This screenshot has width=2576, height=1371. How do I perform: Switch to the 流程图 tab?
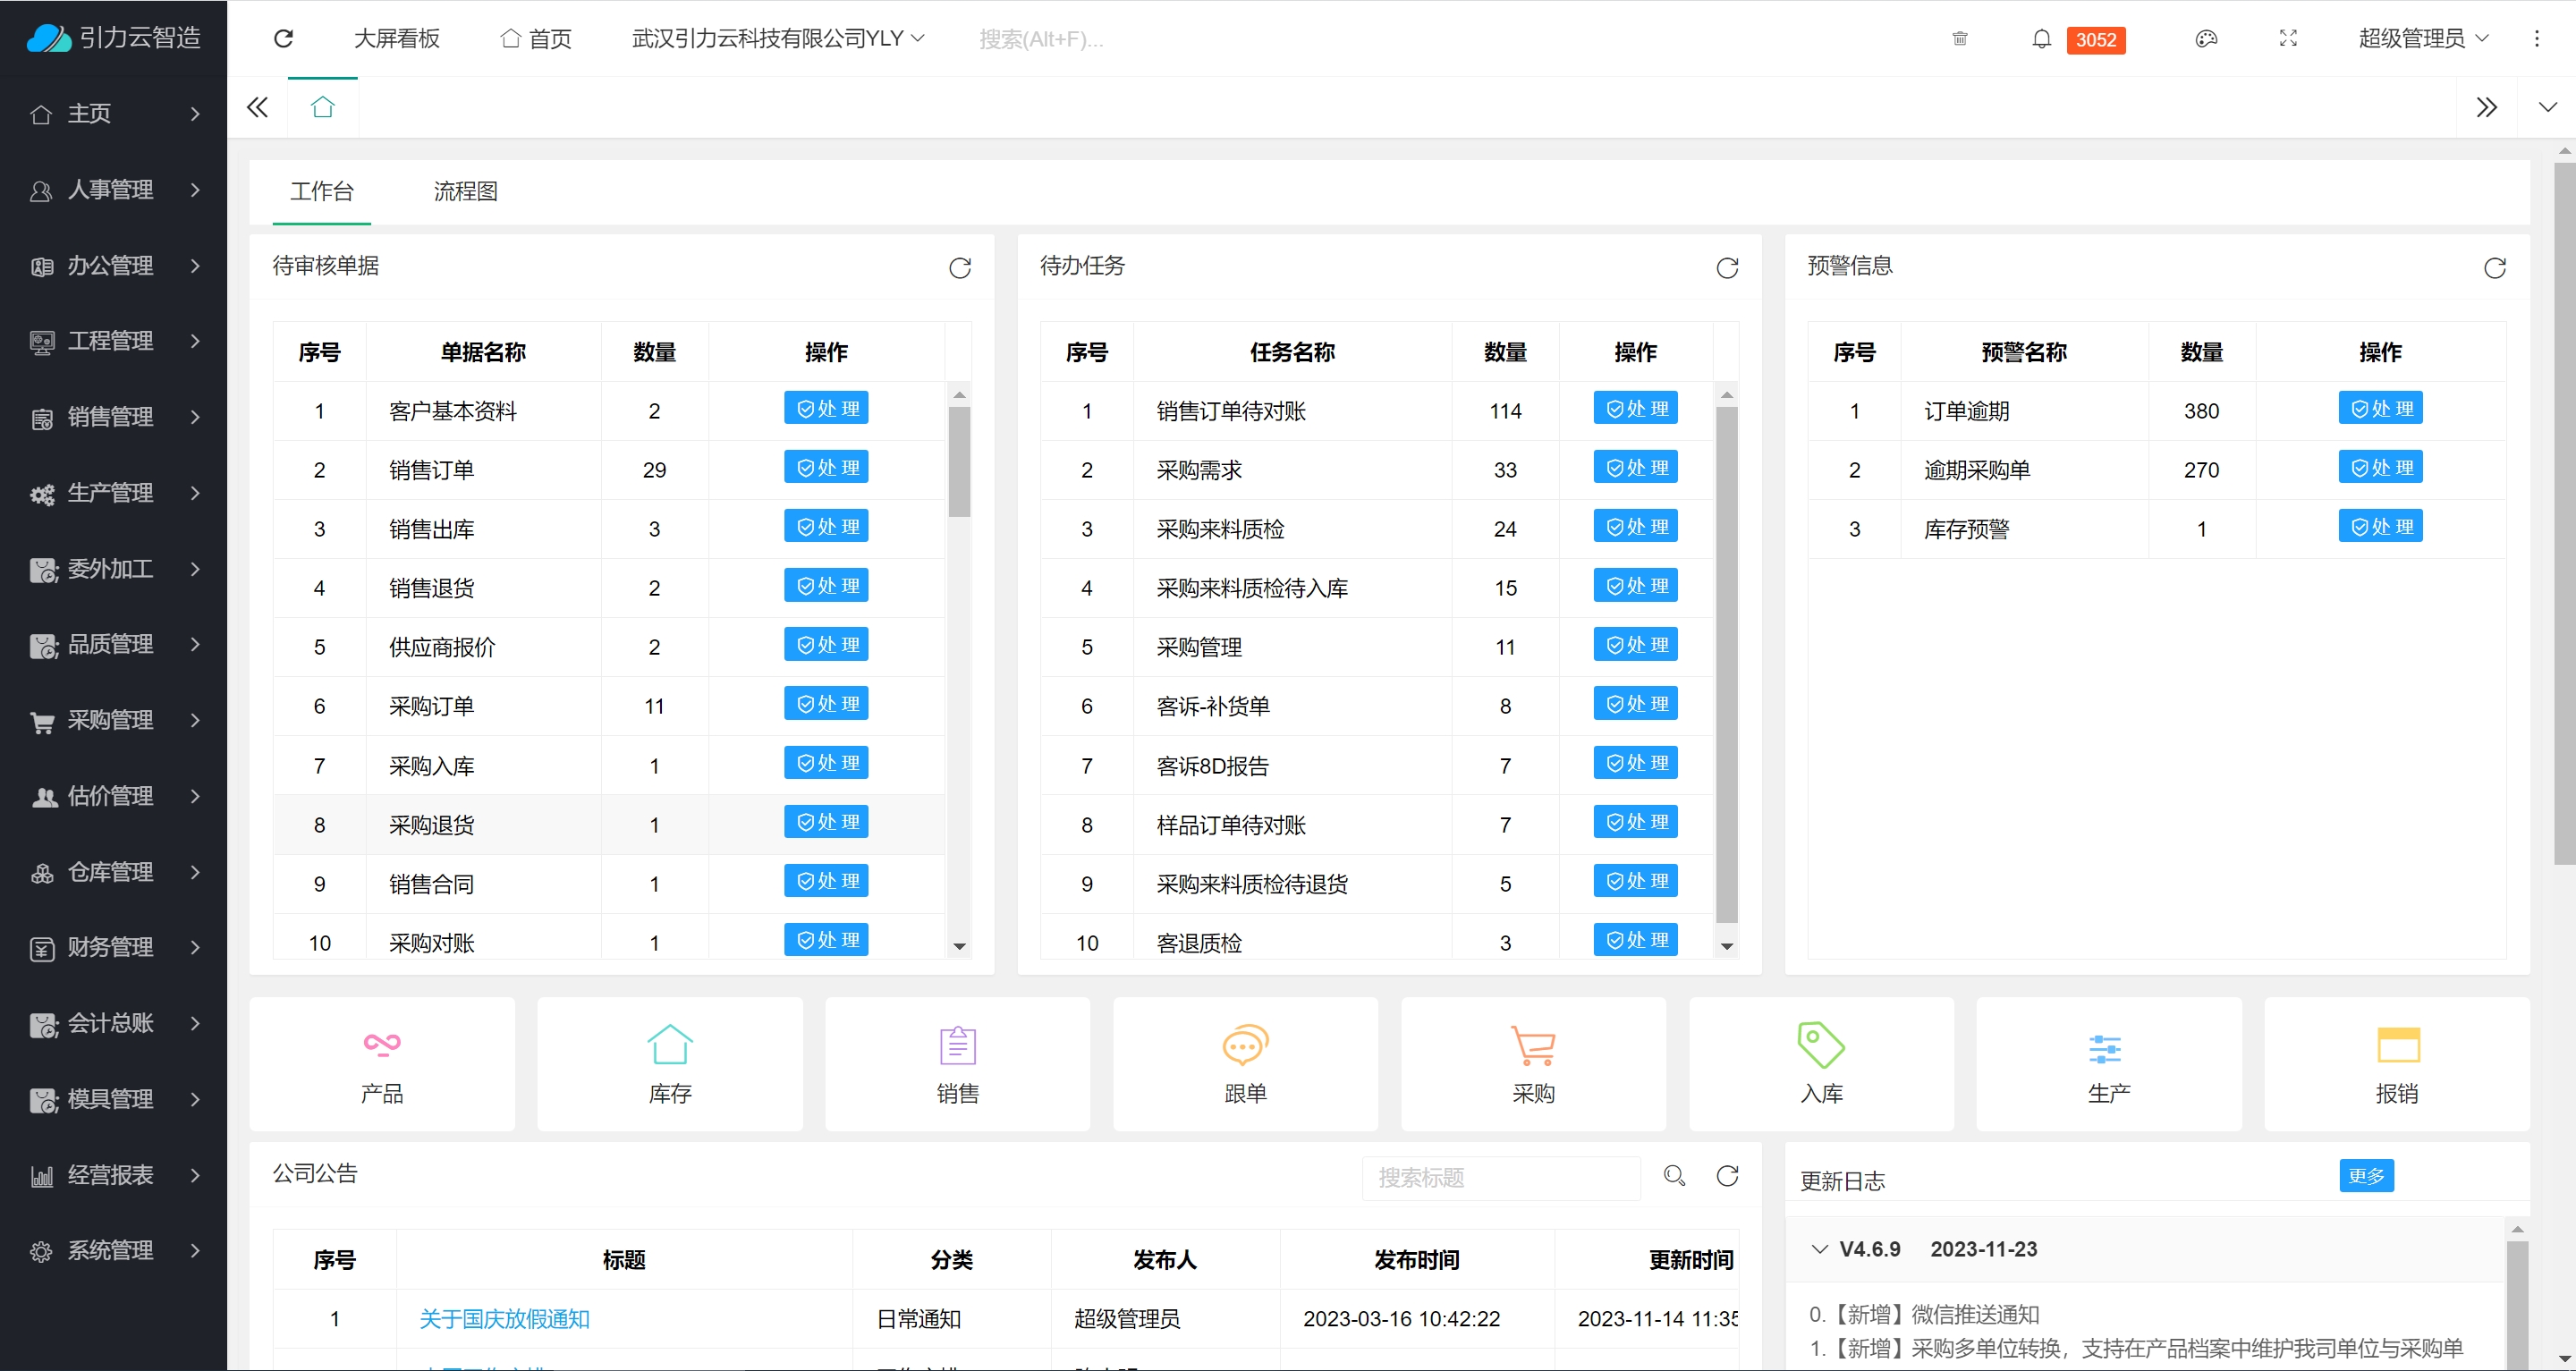[x=465, y=191]
